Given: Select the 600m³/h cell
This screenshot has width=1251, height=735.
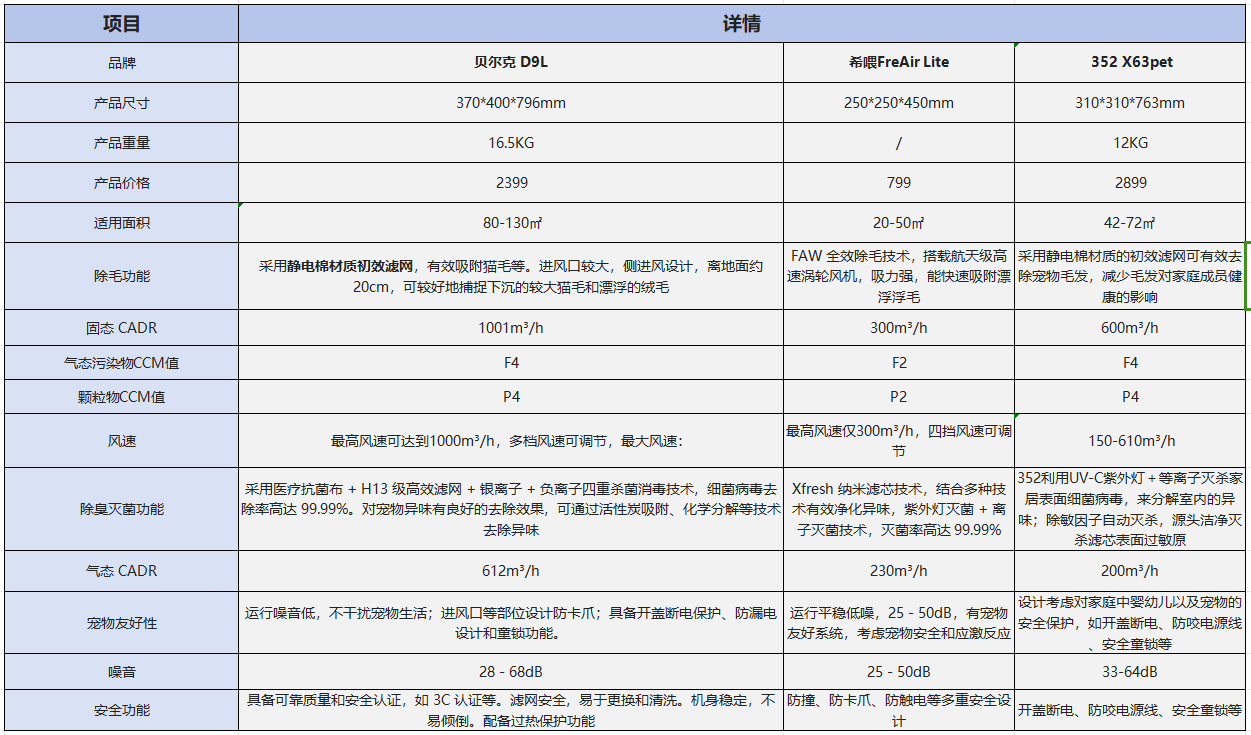Looking at the screenshot, I should pyautogui.click(x=1130, y=328).
